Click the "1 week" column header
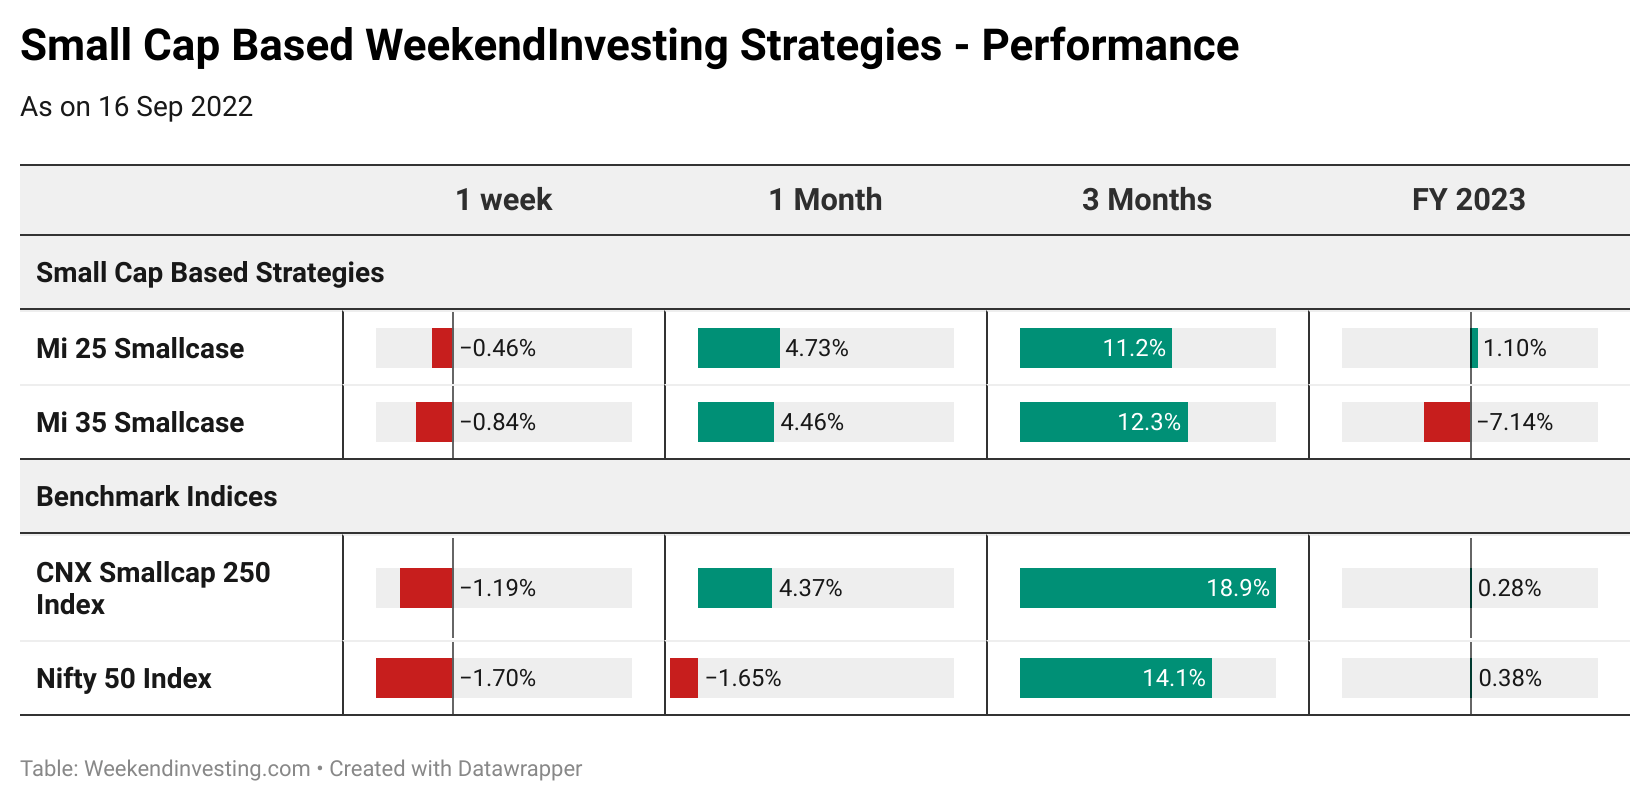The height and width of the screenshot is (802, 1650). point(503,200)
